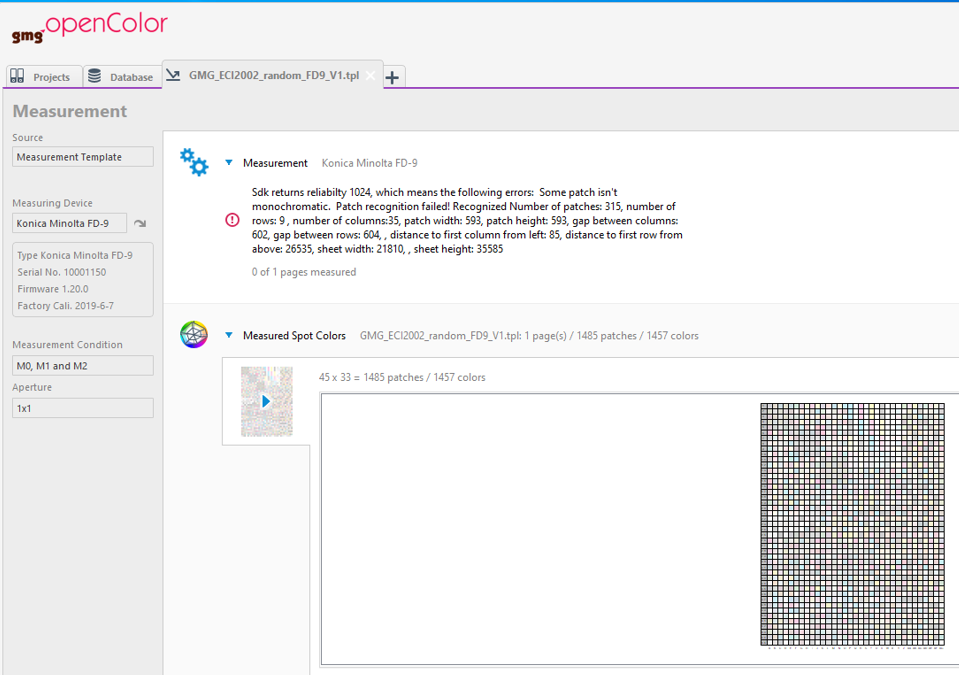This screenshot has width=959, height=675.
Task: Switch to the Database tab
Action: (x=122, y=76)
